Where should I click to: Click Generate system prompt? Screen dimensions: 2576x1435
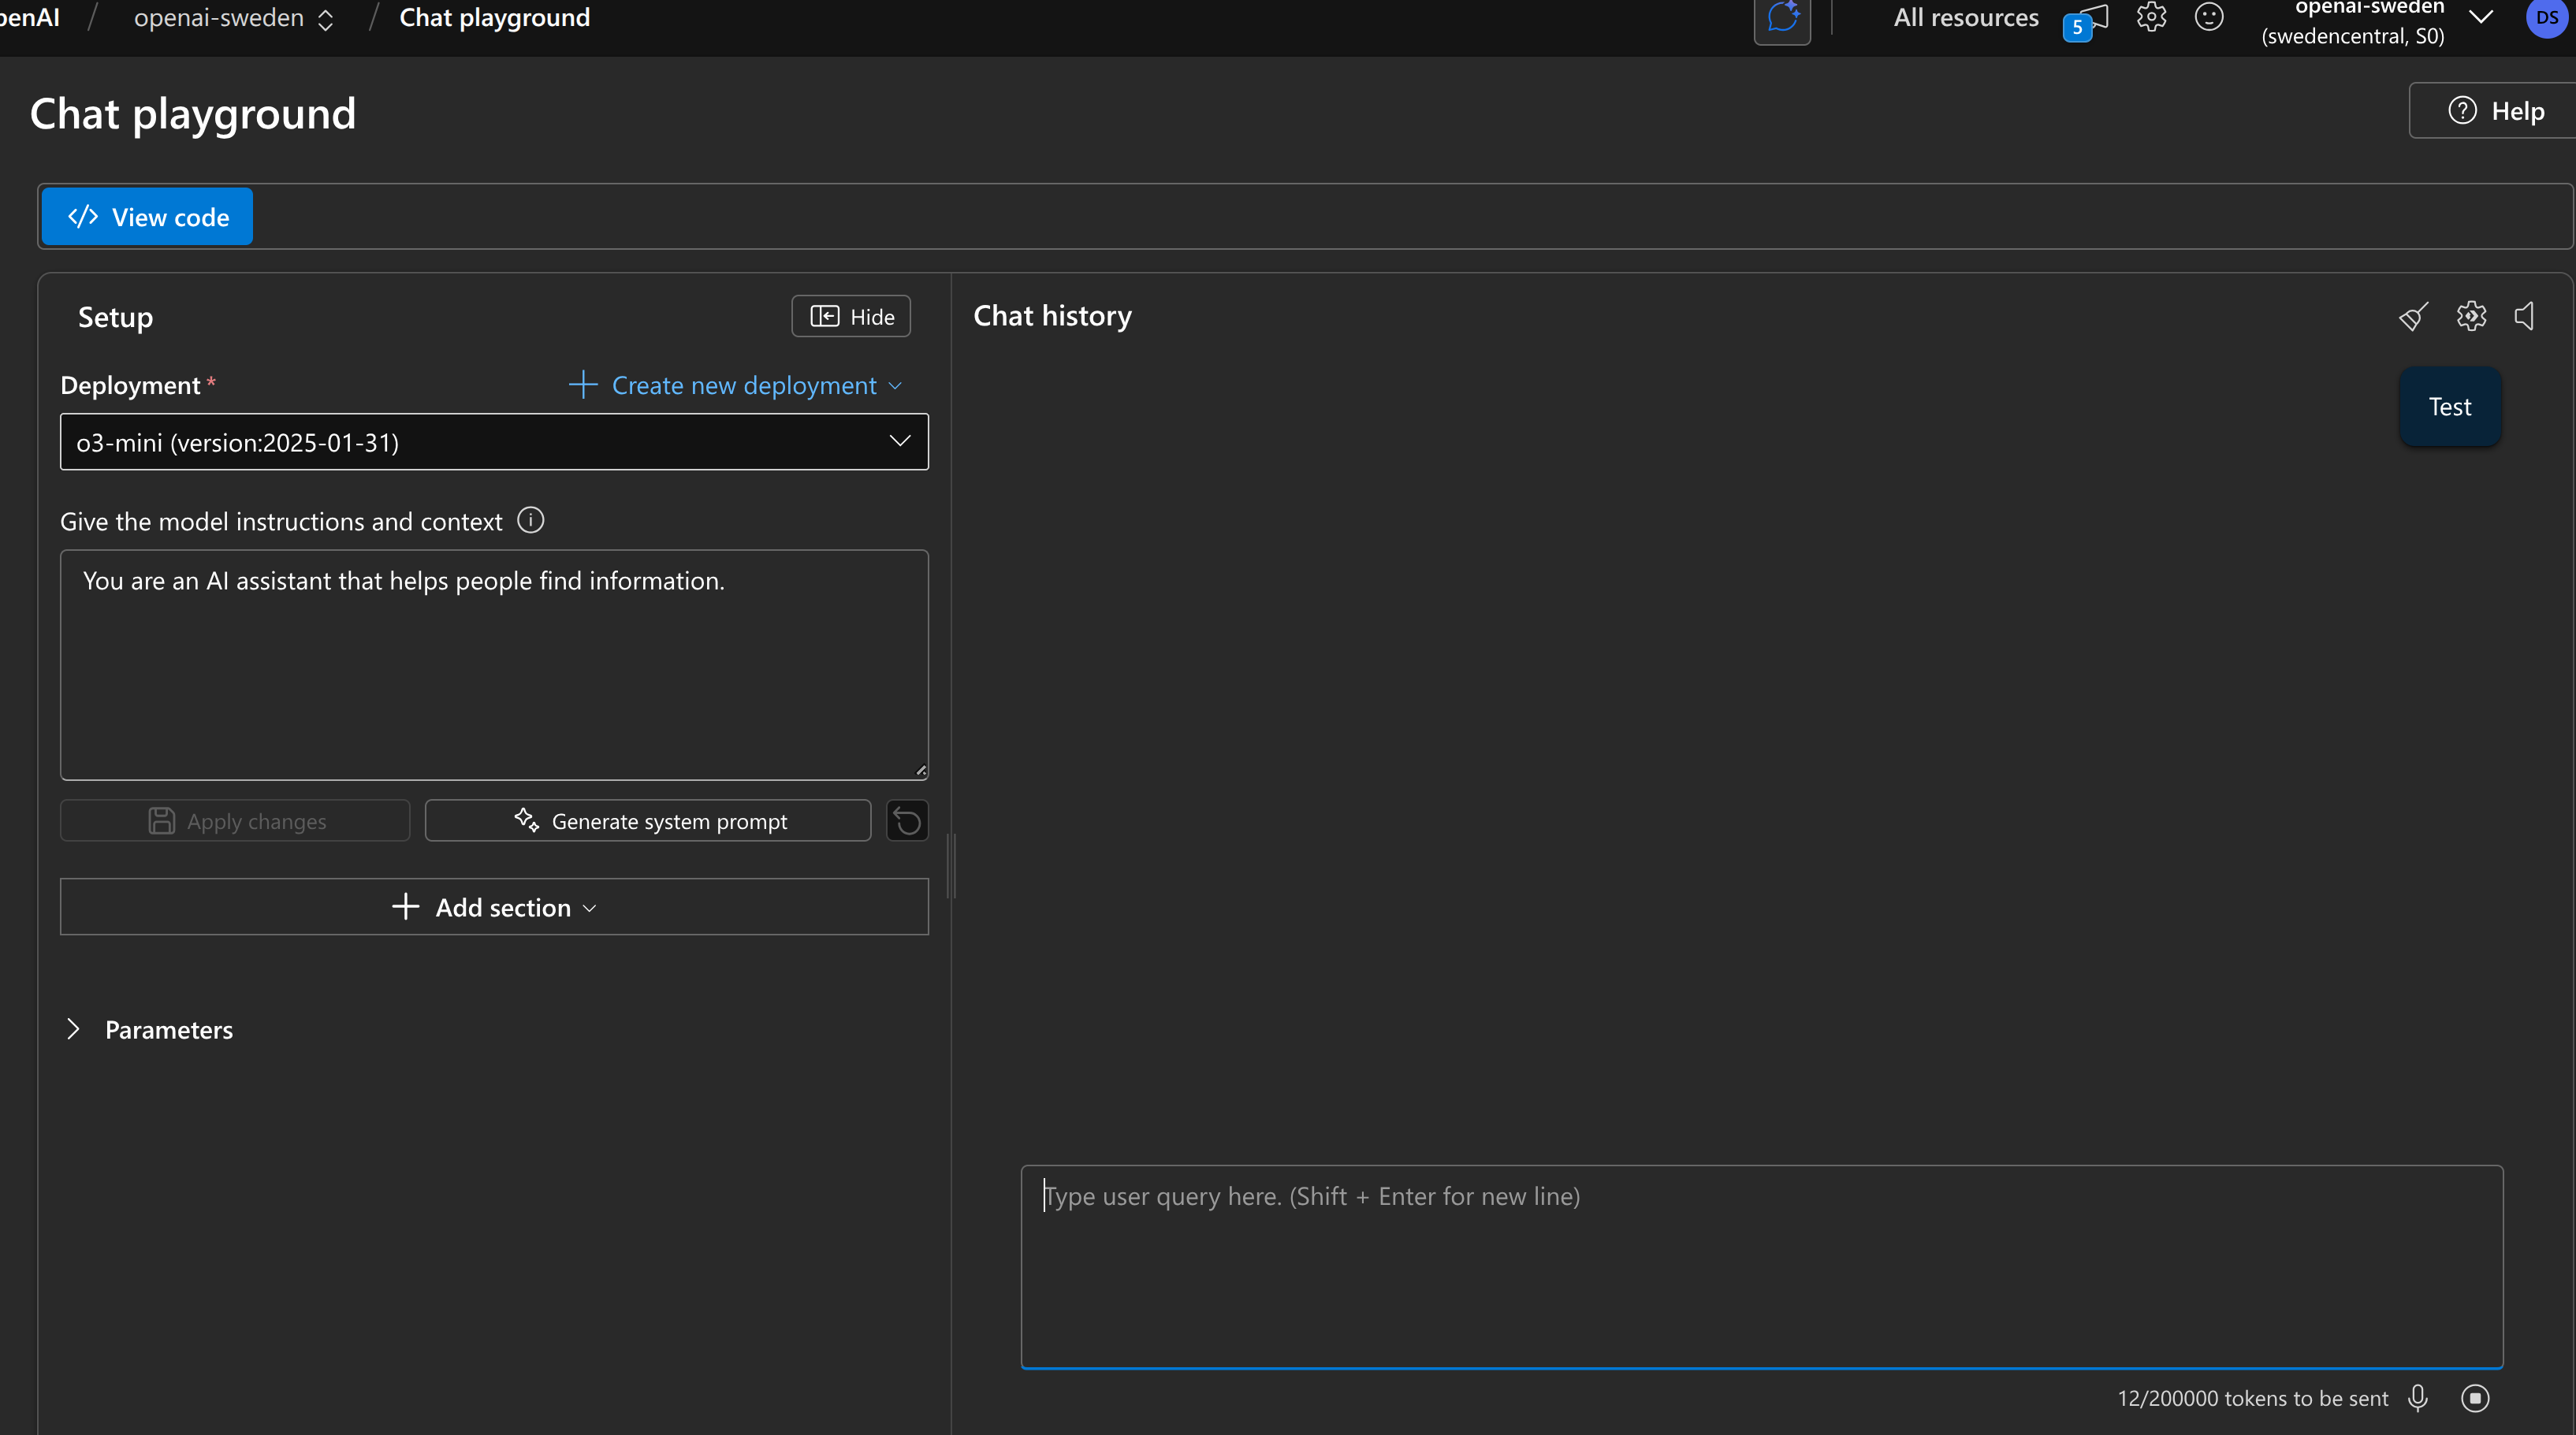click(x=648, y=821)
